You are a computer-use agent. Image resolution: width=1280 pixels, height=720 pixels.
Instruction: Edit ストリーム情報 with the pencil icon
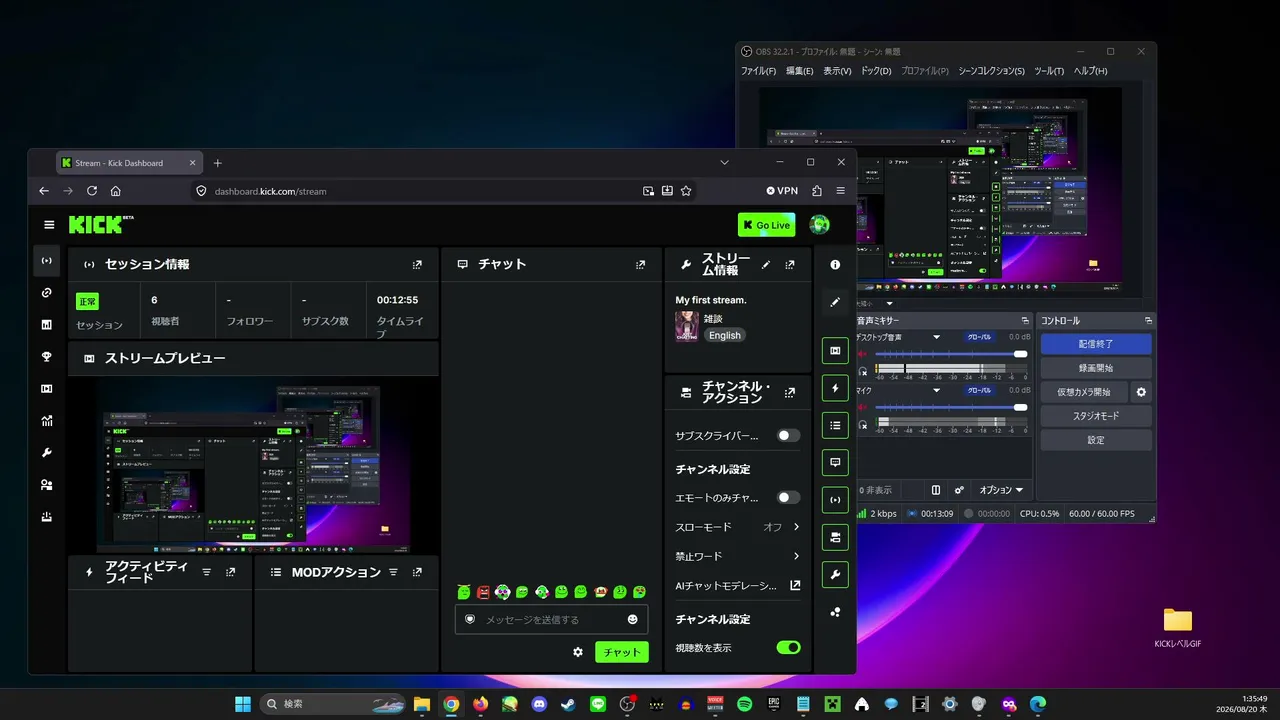[x=766, y=265]
